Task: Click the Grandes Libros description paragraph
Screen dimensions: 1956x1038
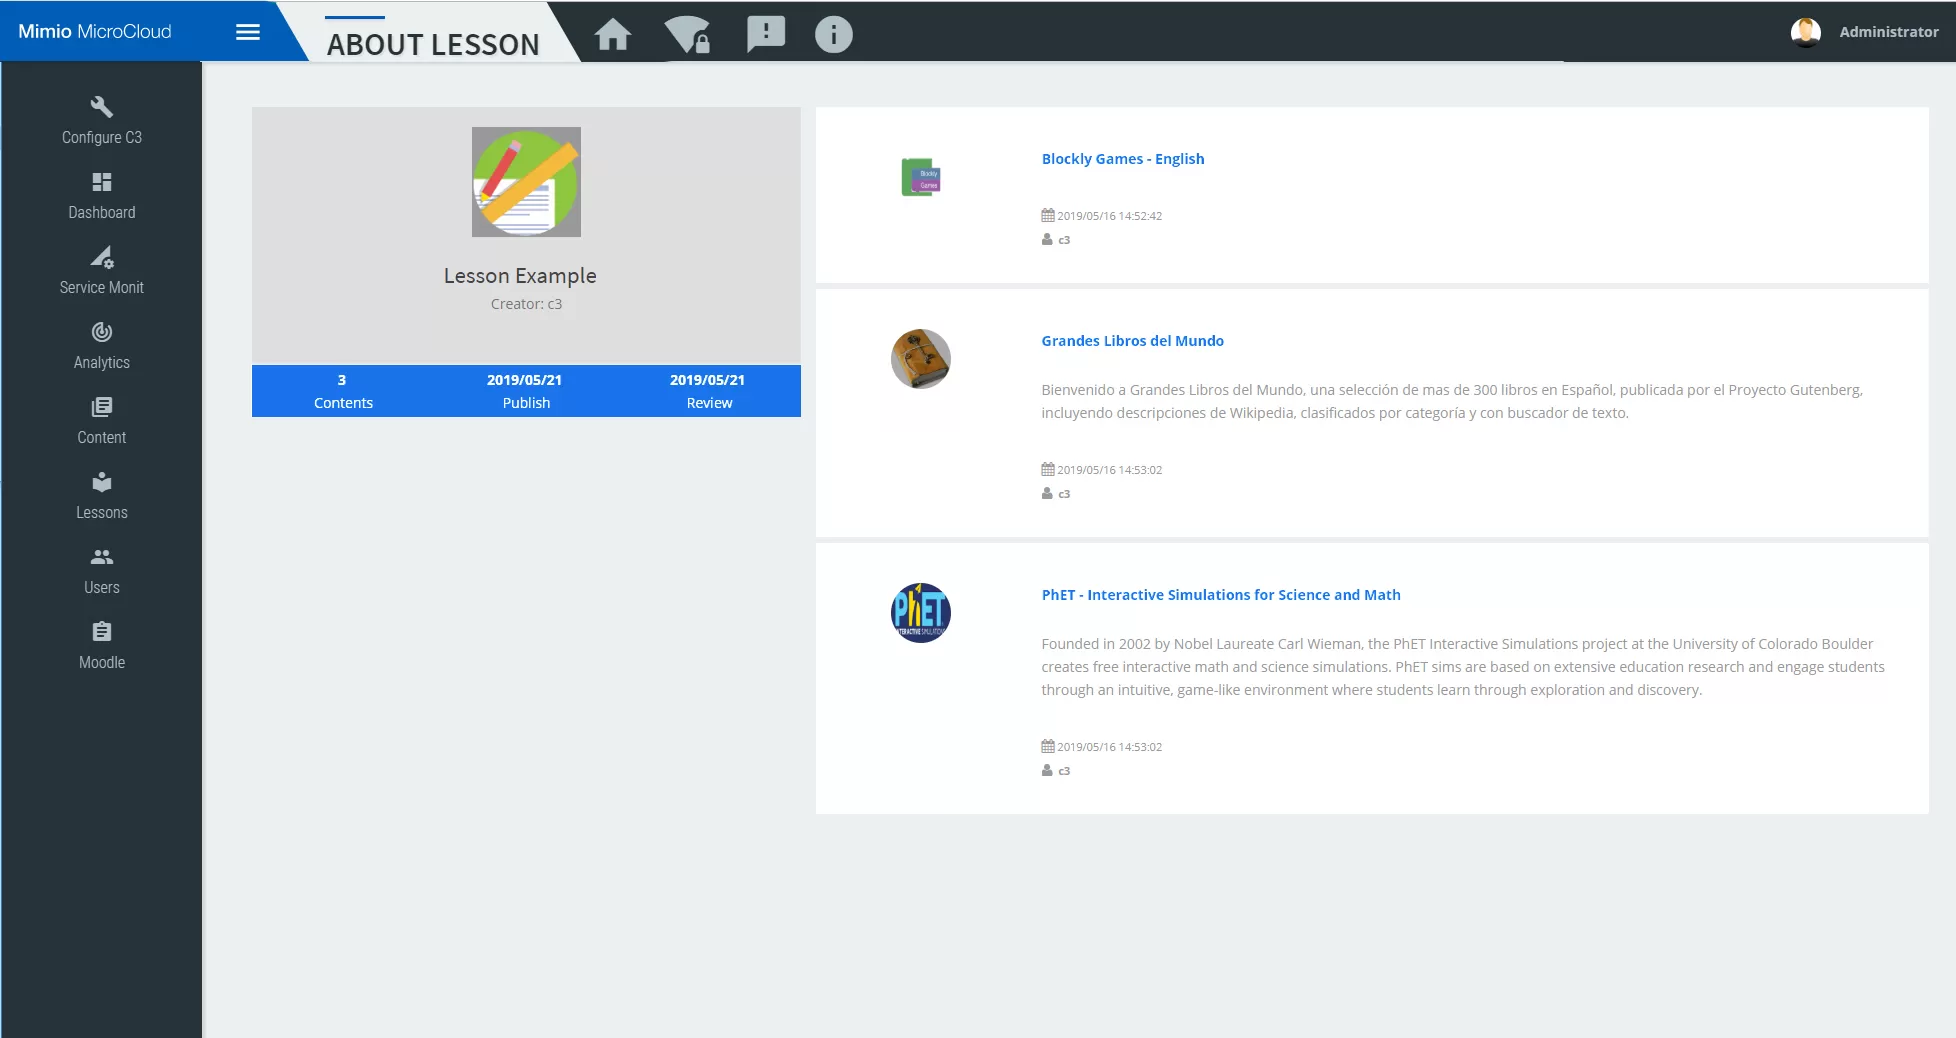Action: tap(1452, 401)
